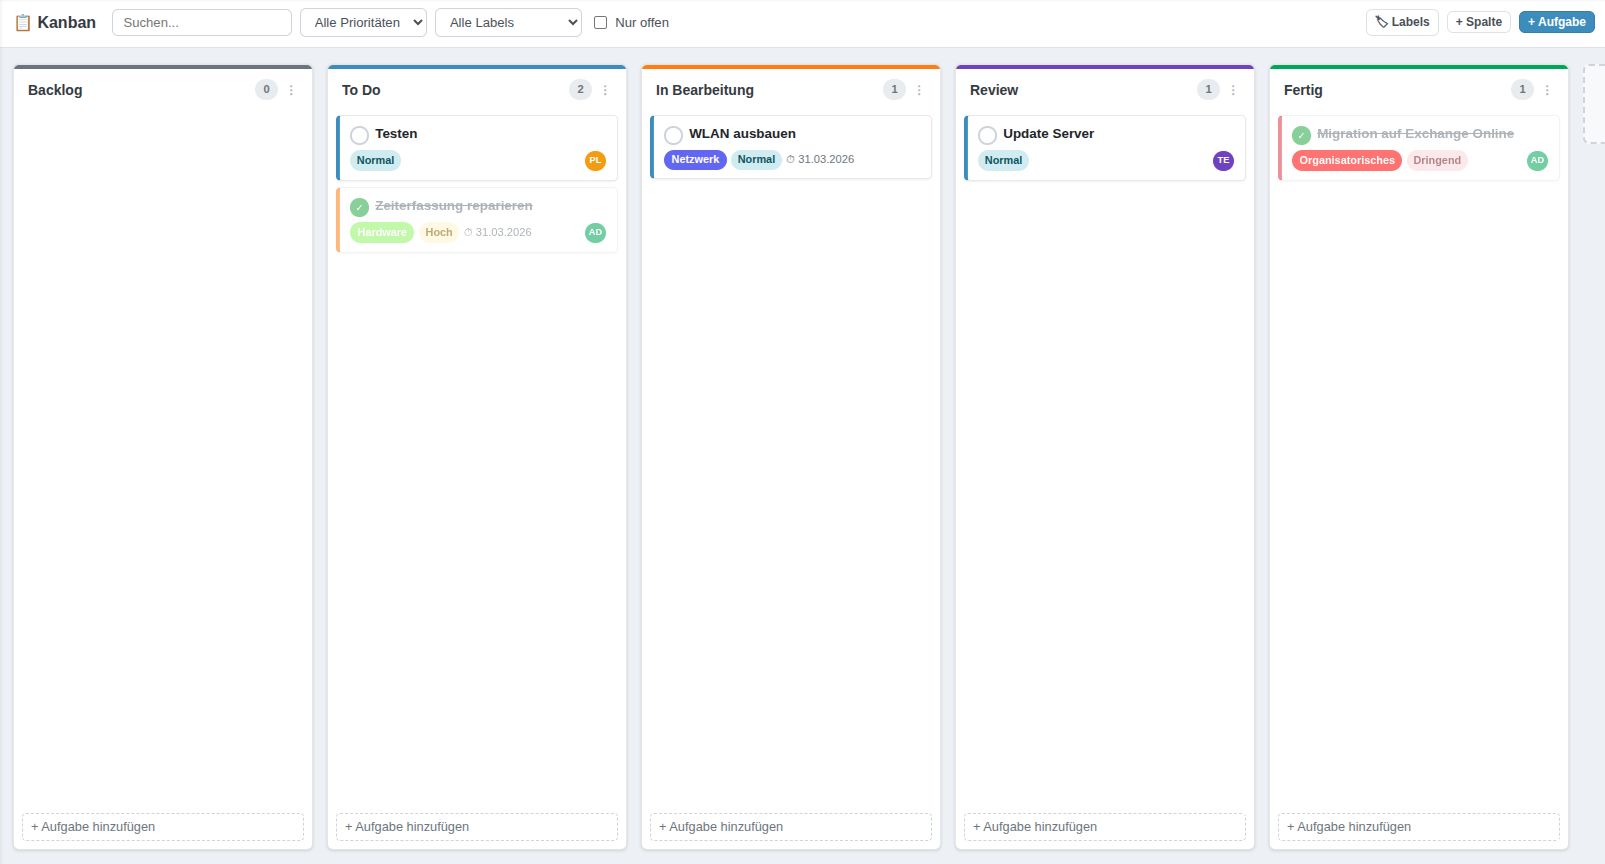
Task: Add a task to the Fertig column
Action: click(1419, 827)
